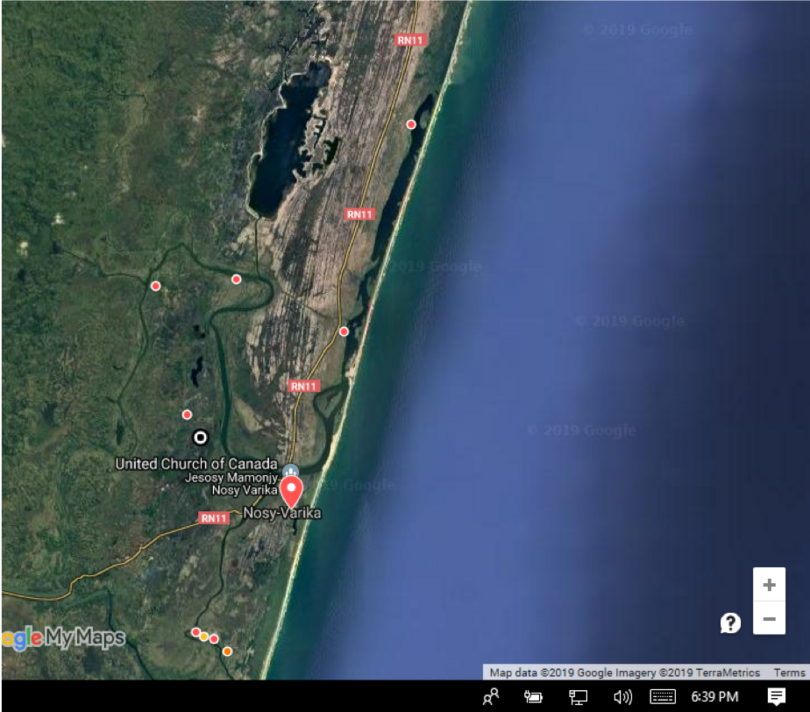Open the volume speaker tray icon

click(x=622, y=697)
